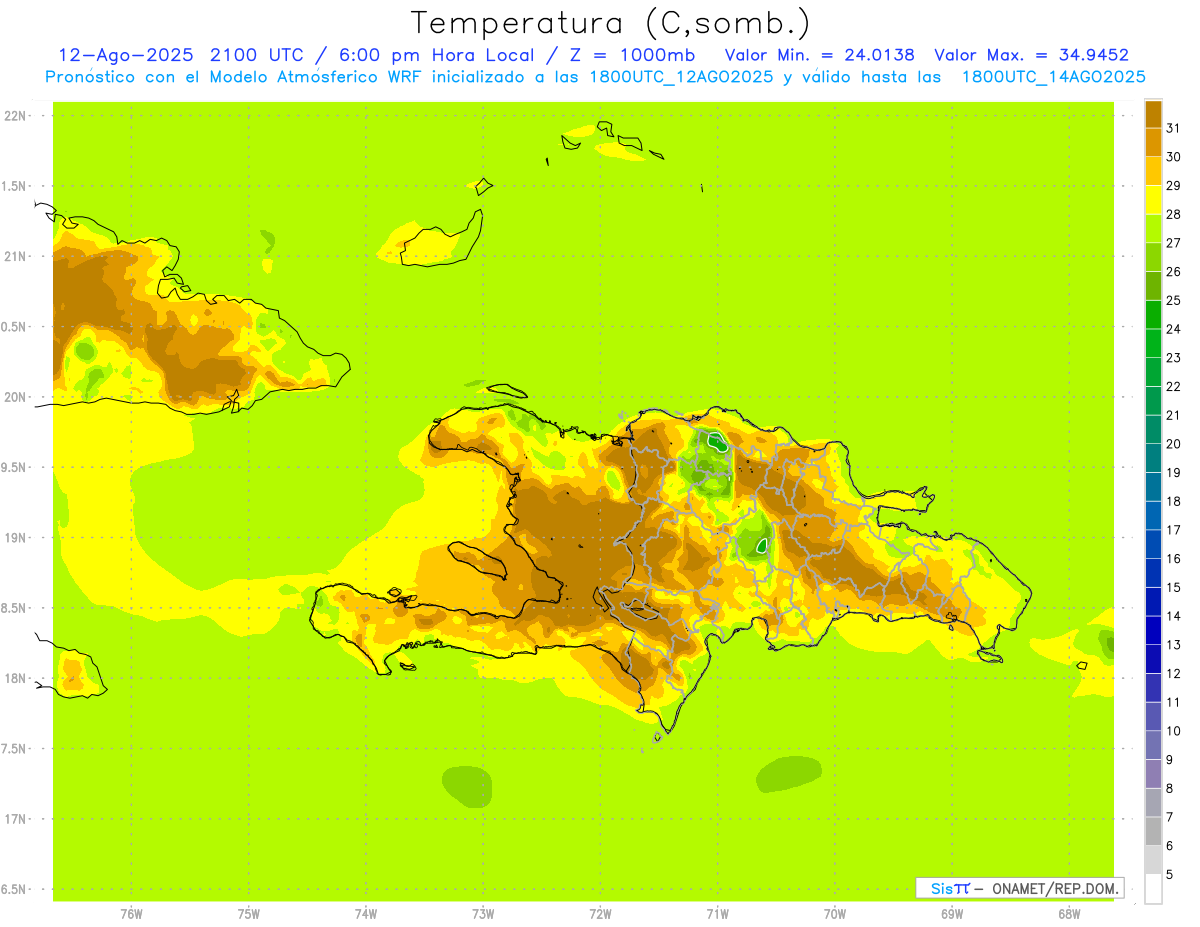Click the legend color band between 12 and 13
This screenshot has height=927, width=1200.
click(x=1153, y=660)
